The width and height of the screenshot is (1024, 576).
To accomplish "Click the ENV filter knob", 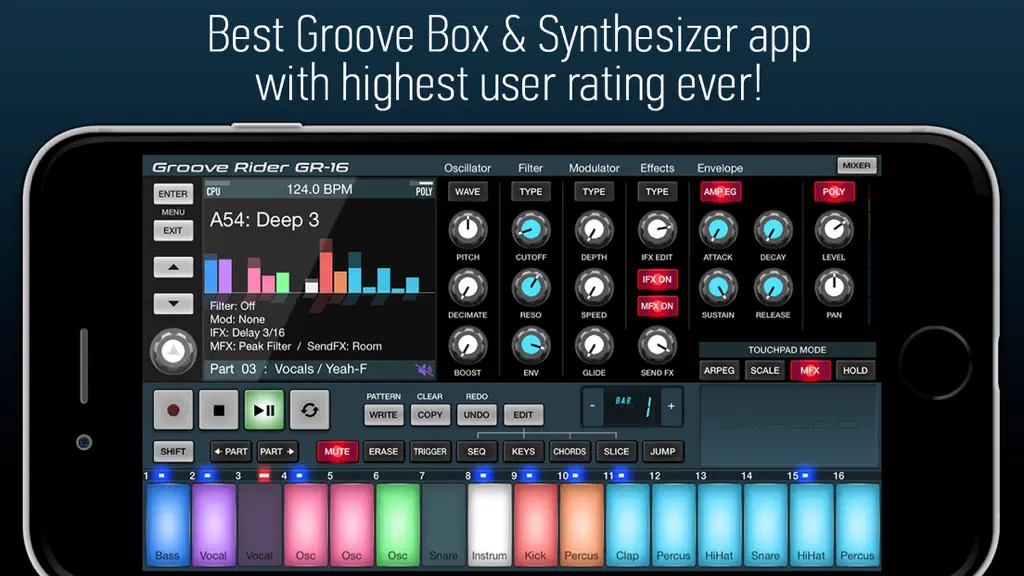I will (x=531, y=345).
